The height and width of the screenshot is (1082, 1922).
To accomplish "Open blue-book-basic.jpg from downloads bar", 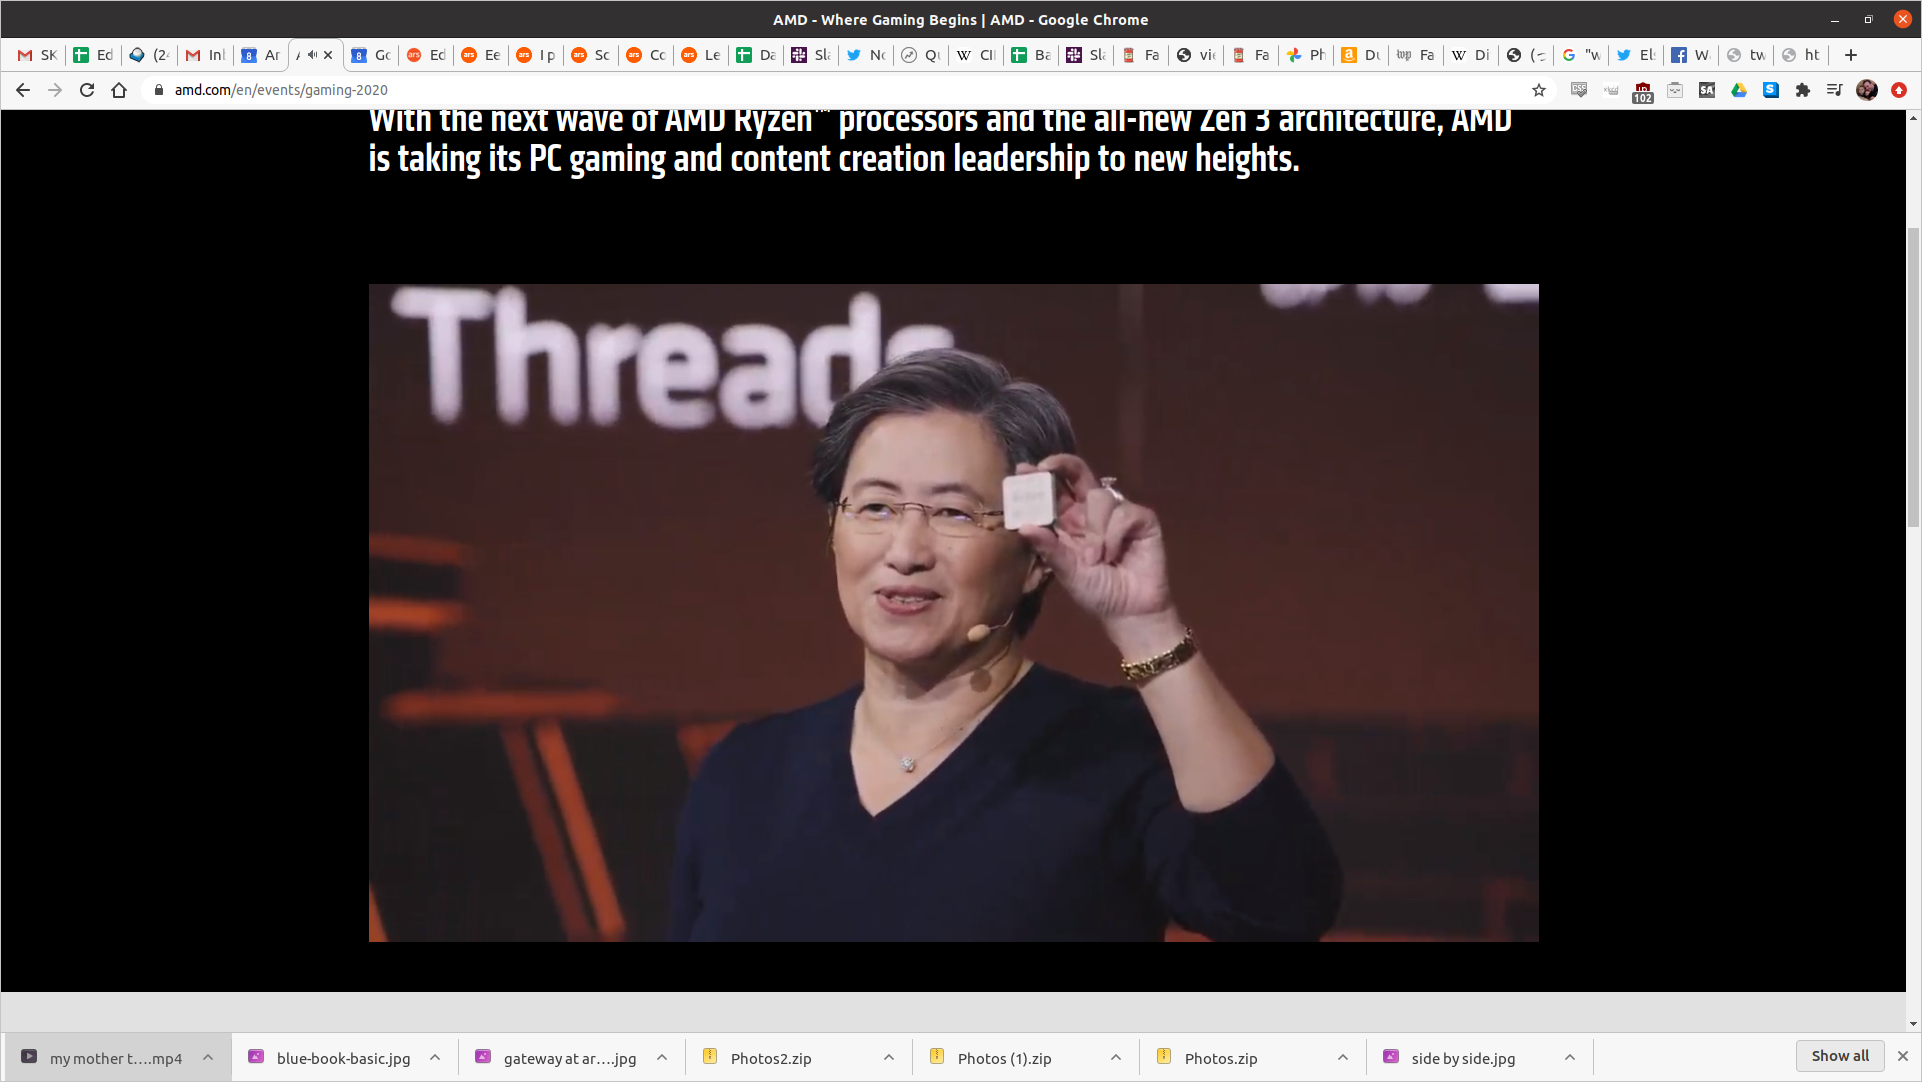I will (345, 1057).
